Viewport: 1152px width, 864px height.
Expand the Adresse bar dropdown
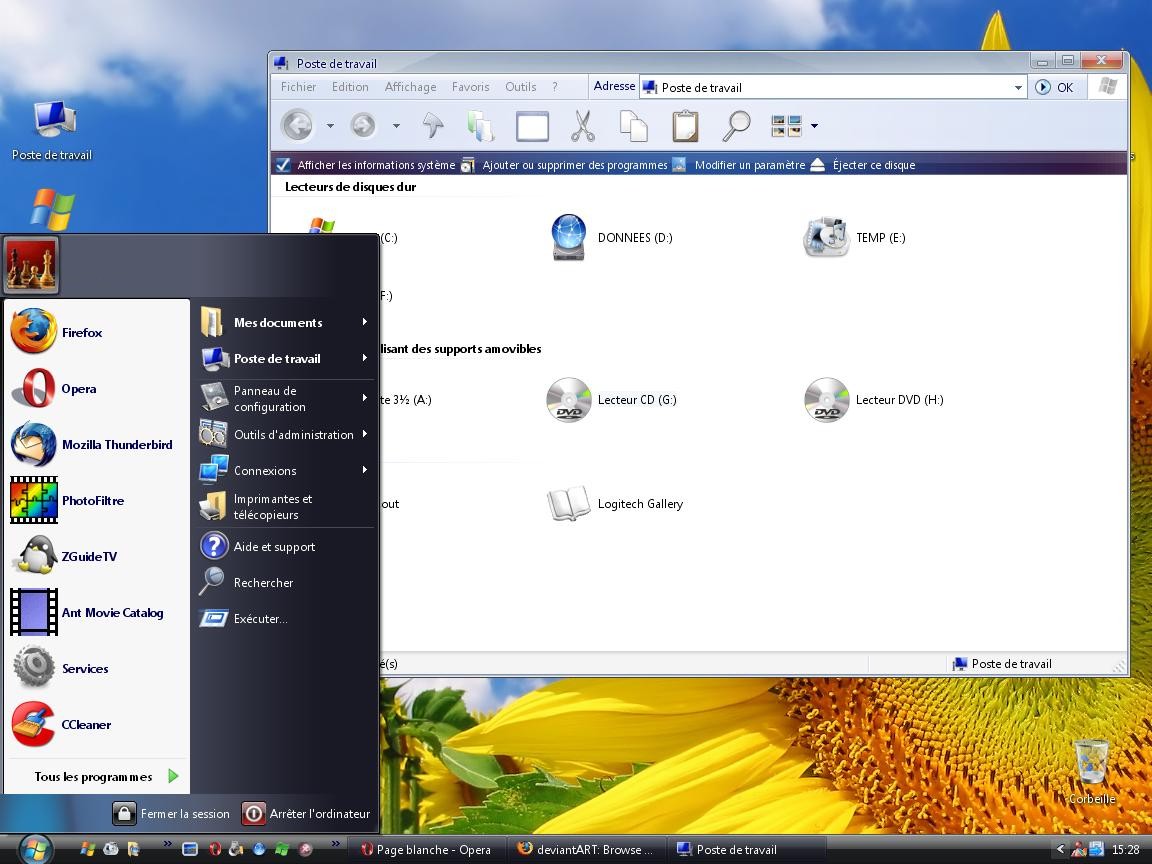coord(1018,88)
